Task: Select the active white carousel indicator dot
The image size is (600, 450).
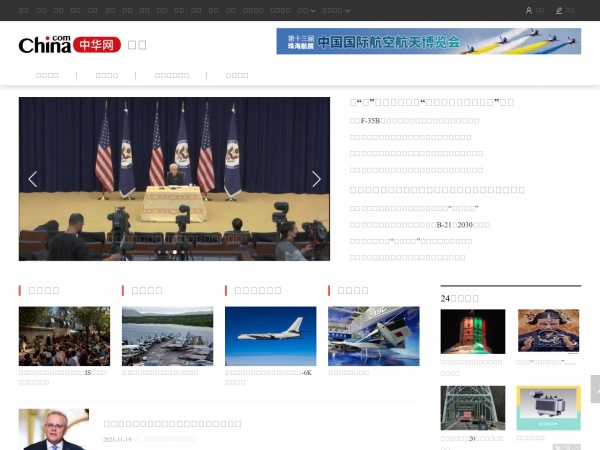Action: 175,252
